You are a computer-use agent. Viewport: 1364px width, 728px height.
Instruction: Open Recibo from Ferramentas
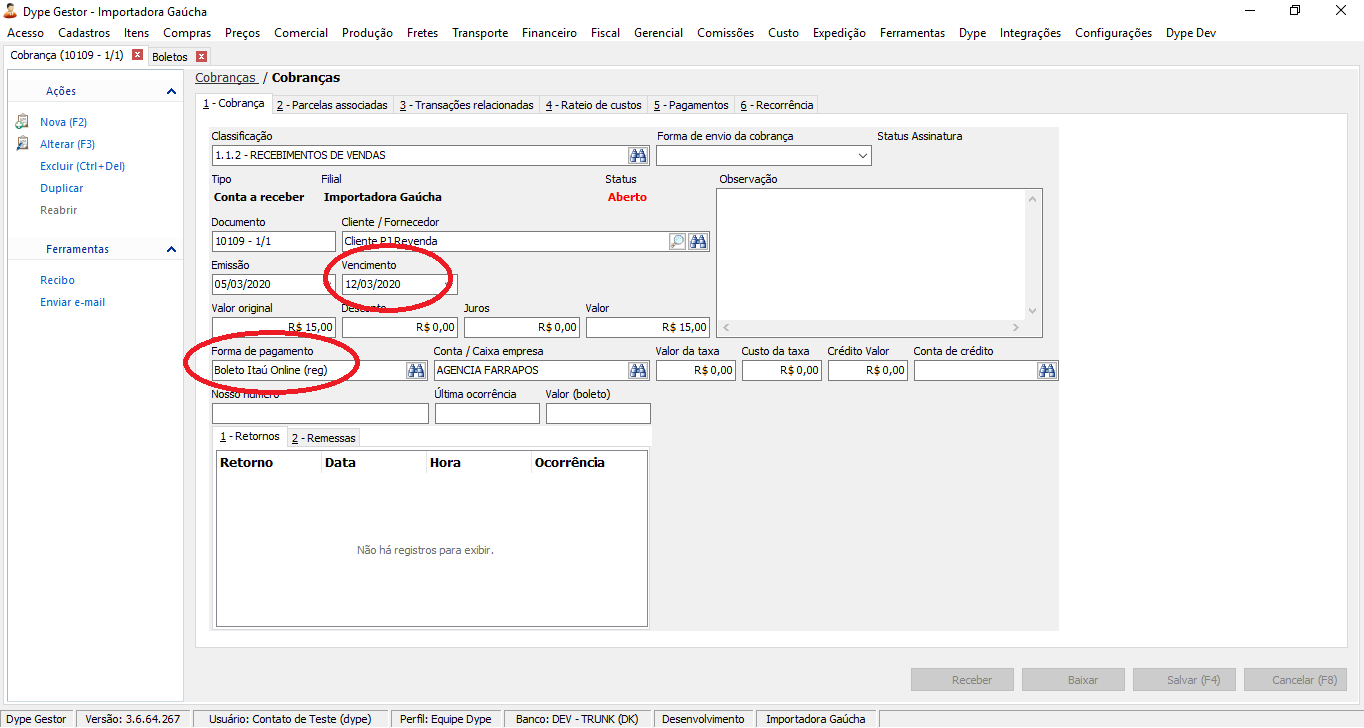57,280
